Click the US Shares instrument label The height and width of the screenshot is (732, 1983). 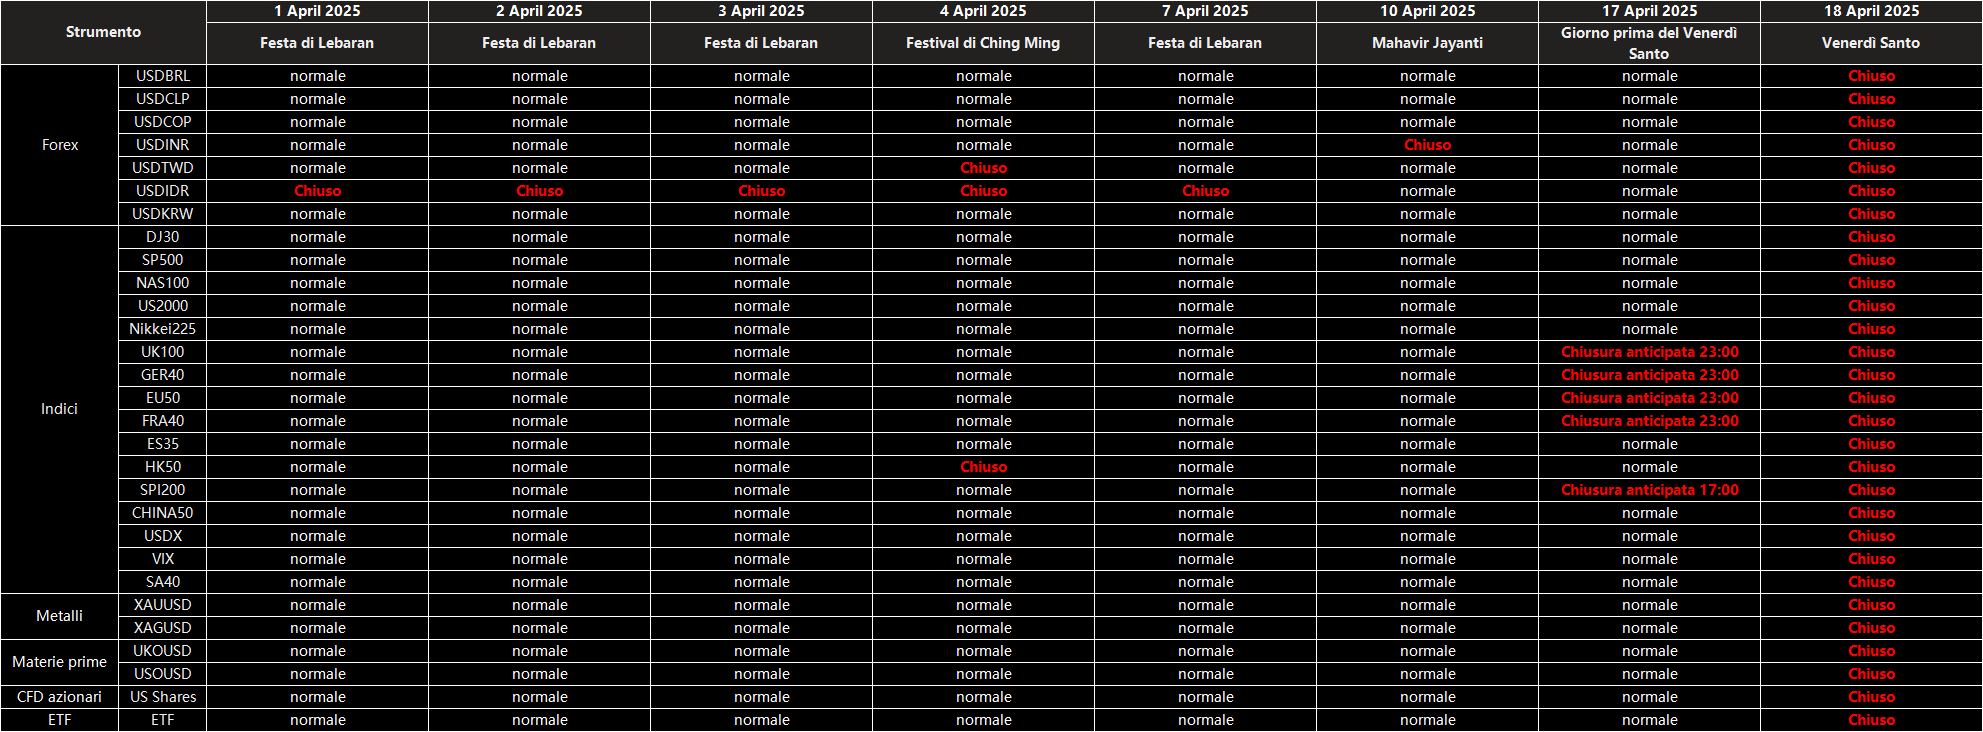click(x=162, y=697)
